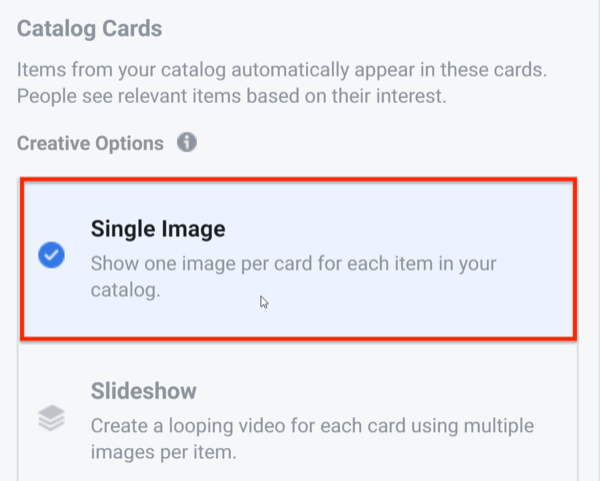Click 'Show one image per card' description line
The width and height of the screenshot is (600, 481).
293,264
